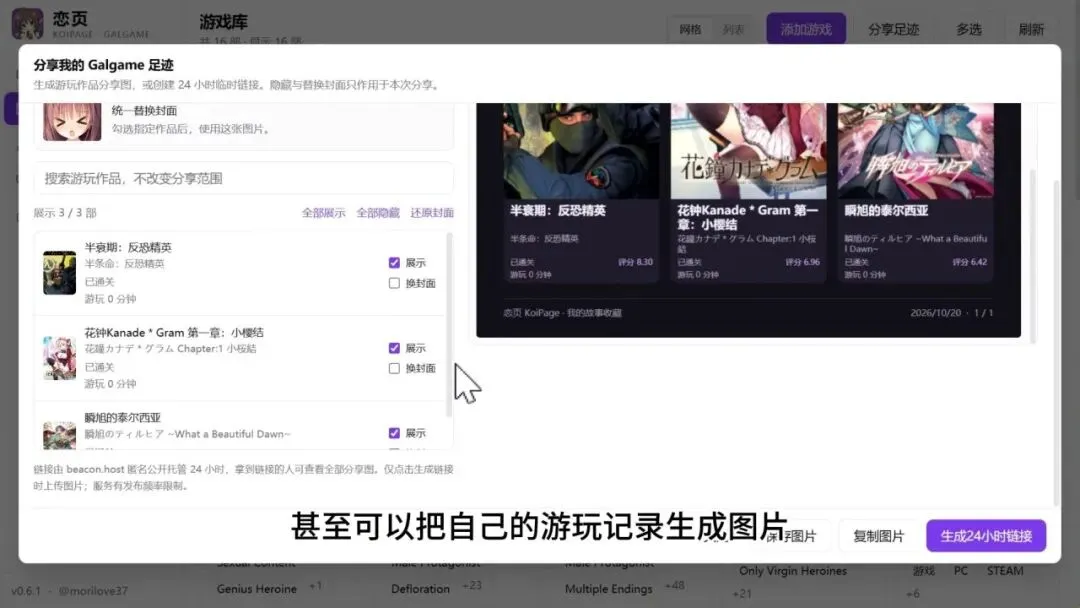Click 复制图片 button
The width and height of the screenshot is (1080, 608).
tap(878, 536)
